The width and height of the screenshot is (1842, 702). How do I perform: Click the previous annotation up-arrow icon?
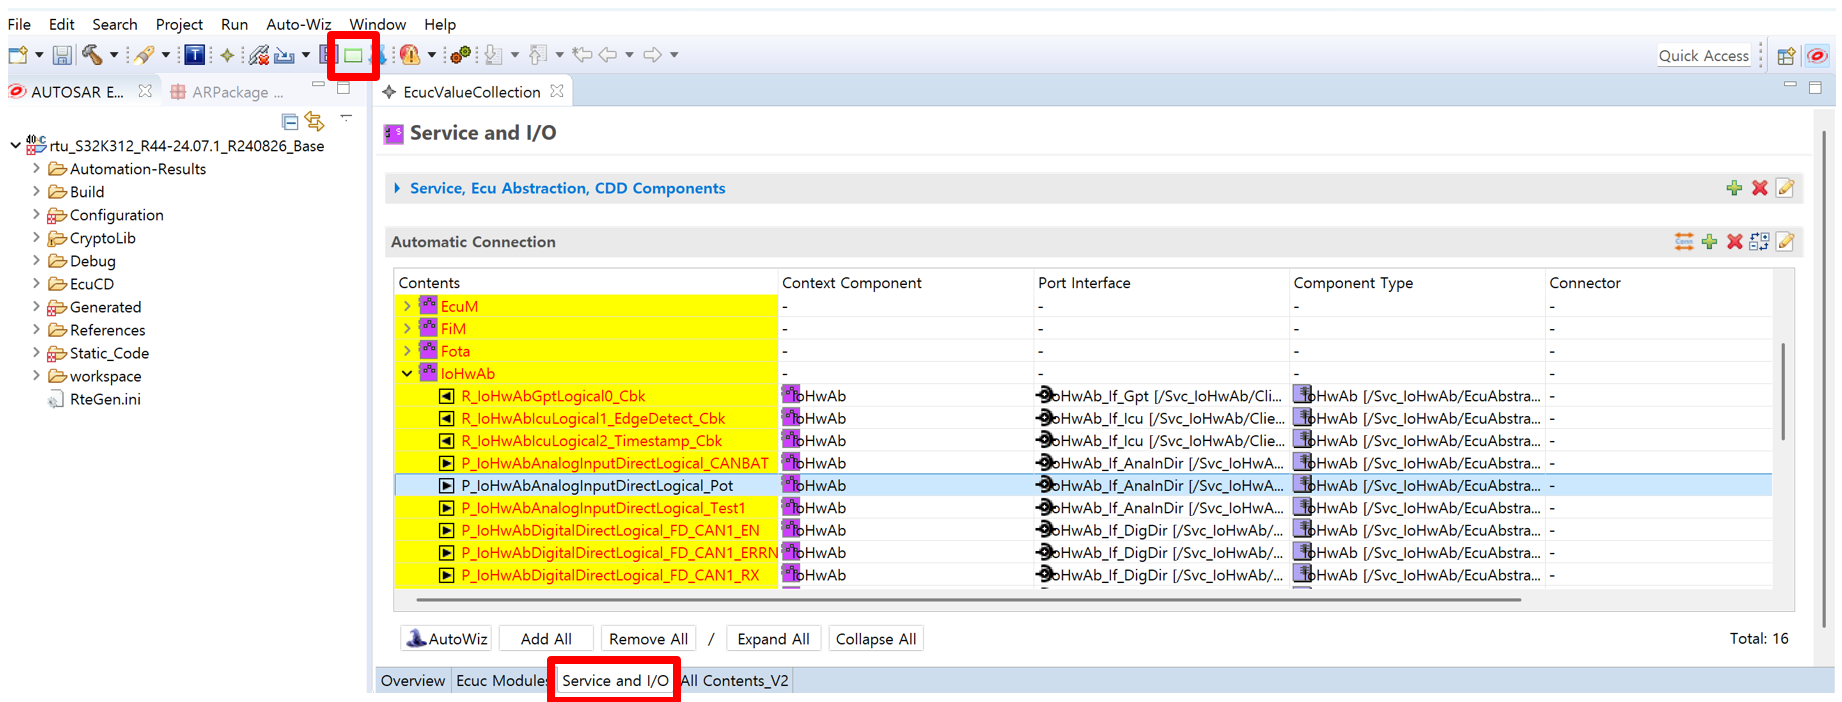(x=538, y=55)
